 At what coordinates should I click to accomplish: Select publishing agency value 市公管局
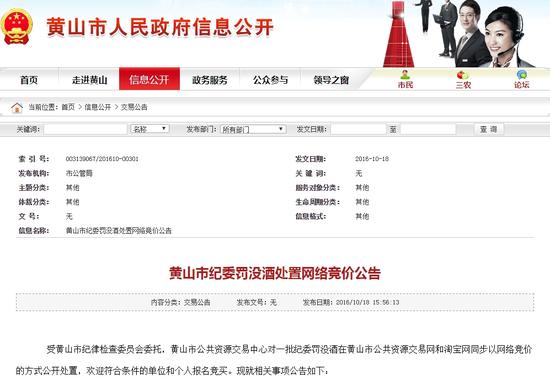click(79, 173)
